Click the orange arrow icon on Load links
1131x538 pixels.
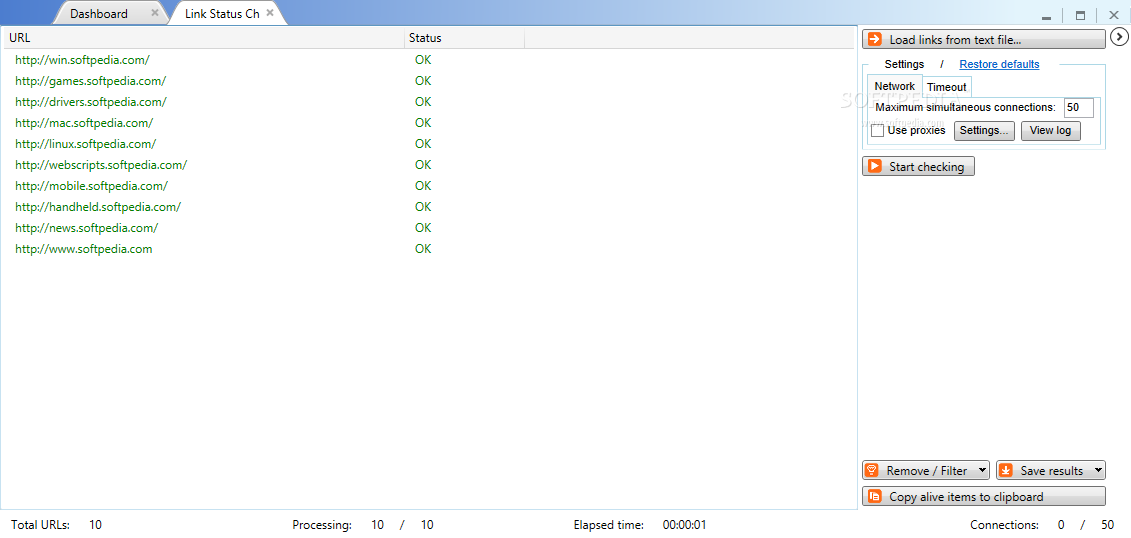pos(875,39)
